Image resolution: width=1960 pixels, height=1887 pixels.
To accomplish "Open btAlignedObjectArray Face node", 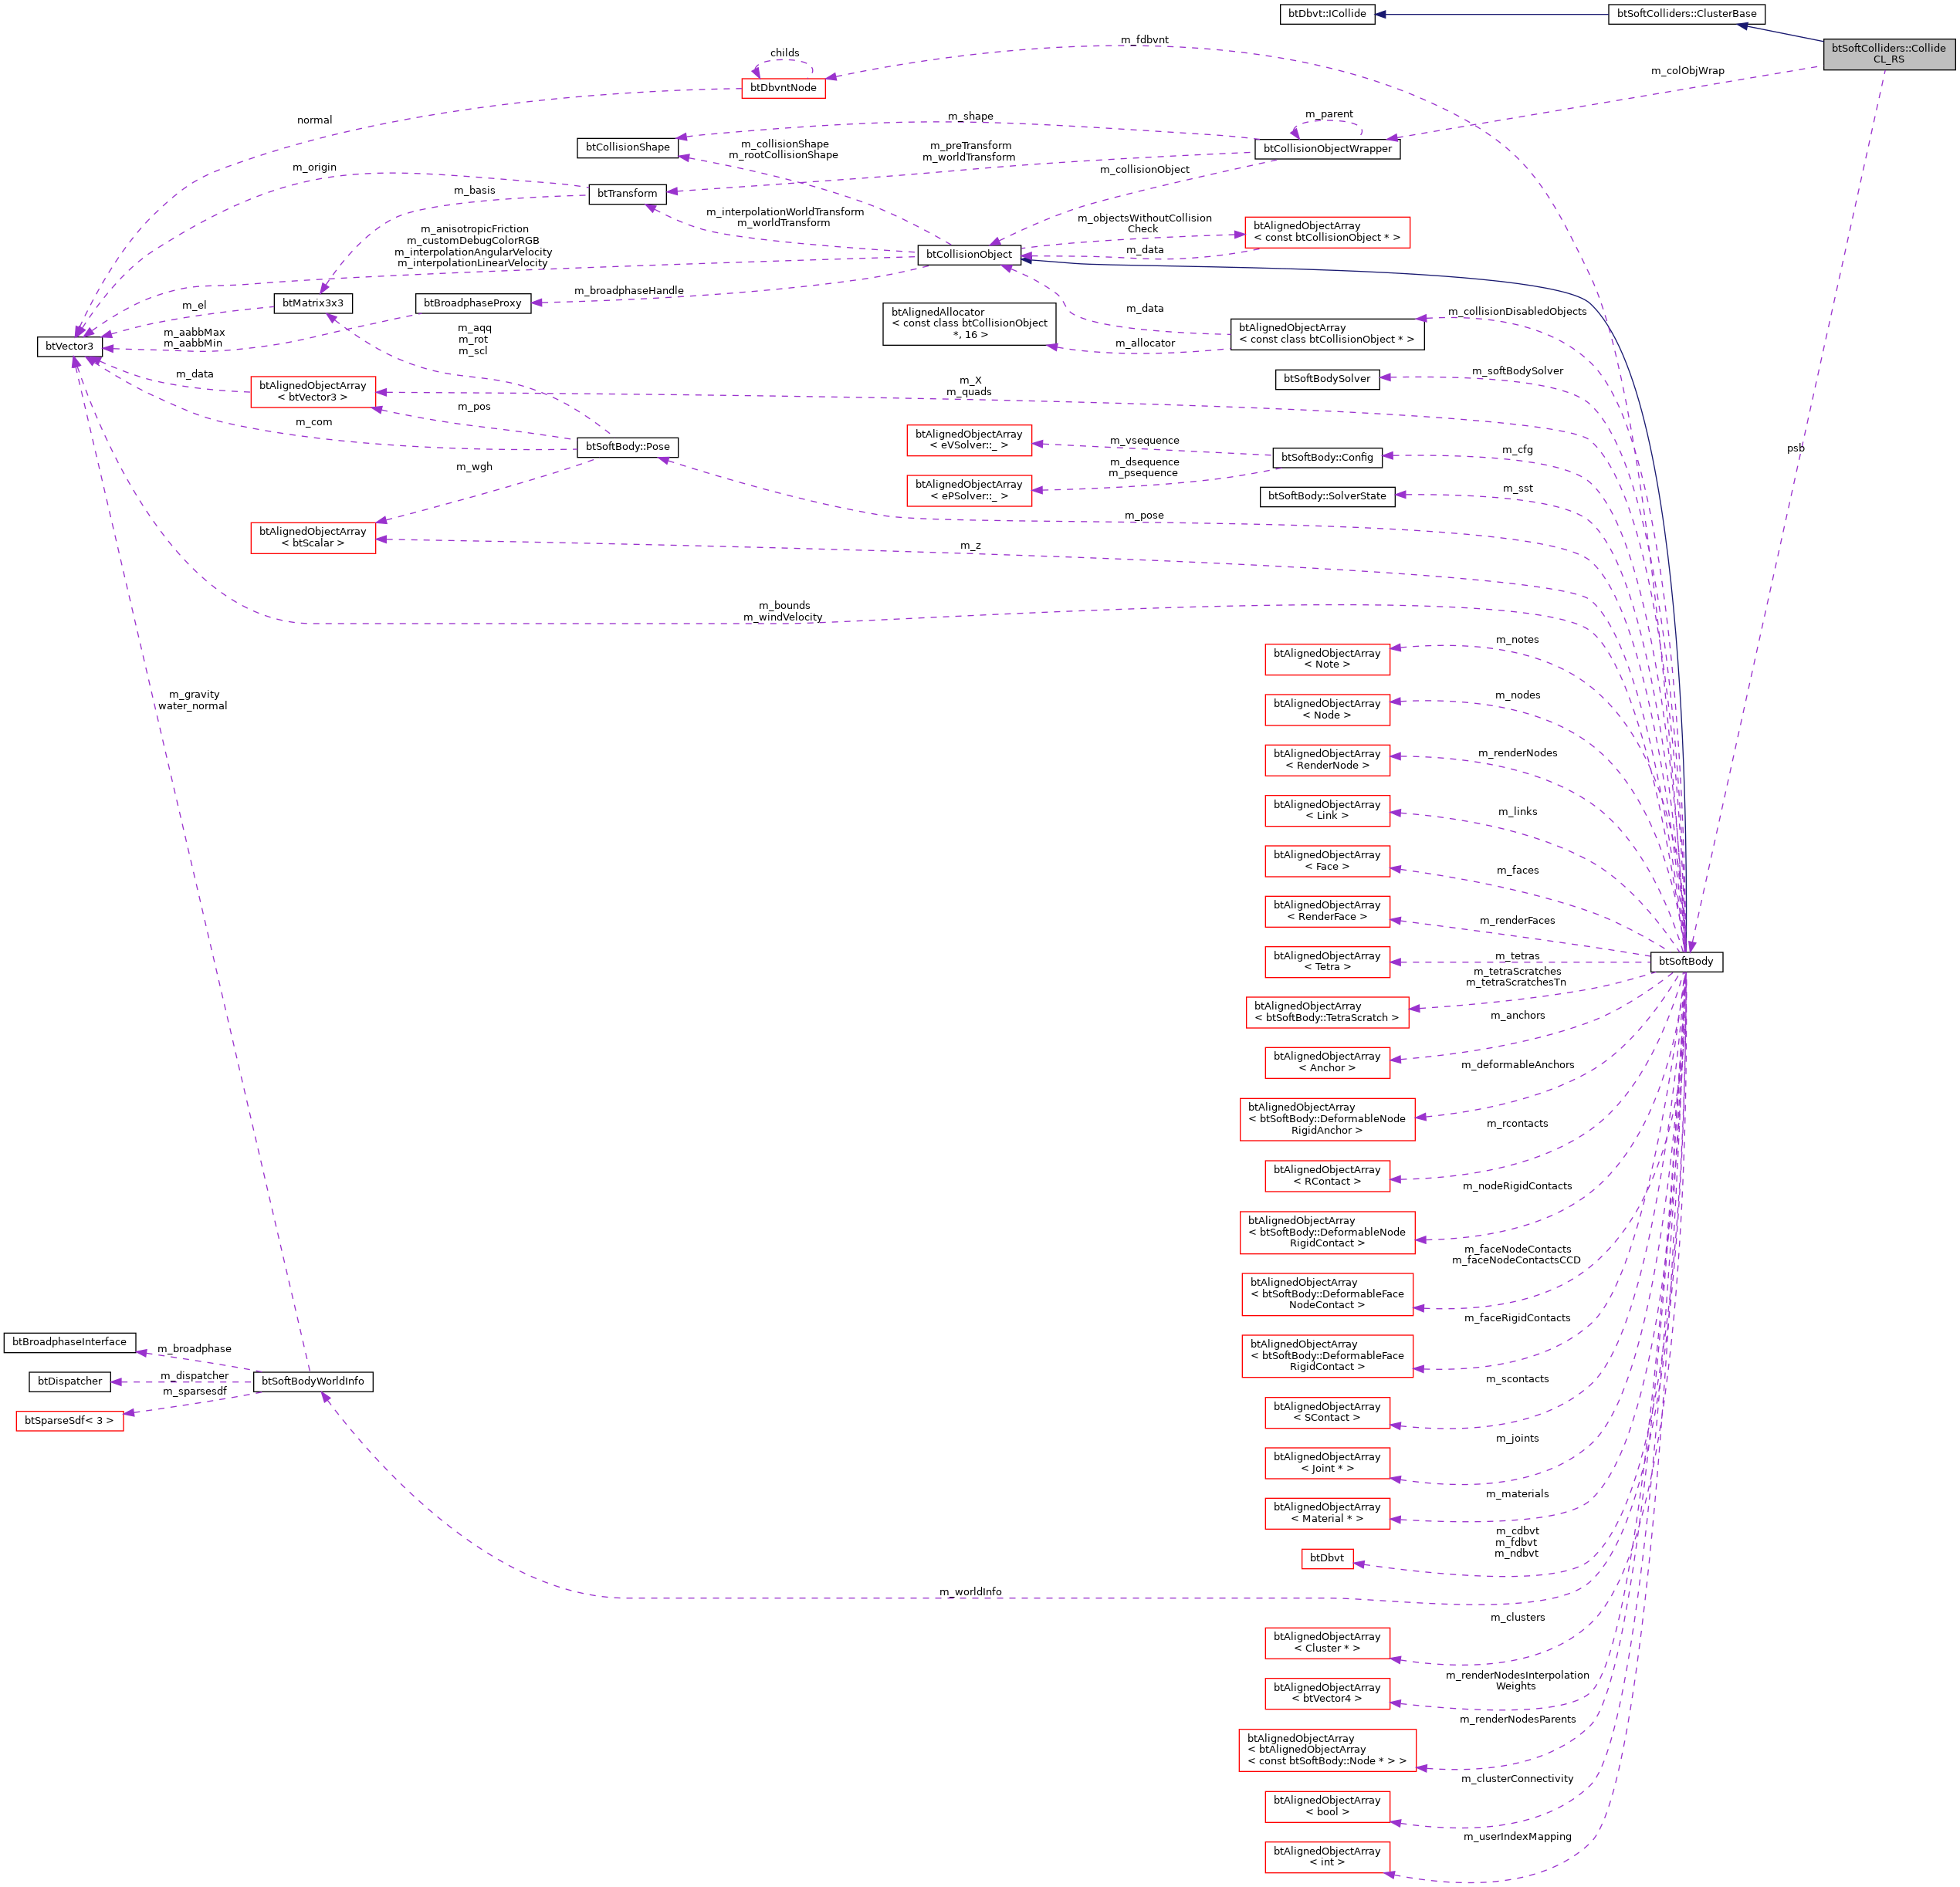I will [1327, 861].
